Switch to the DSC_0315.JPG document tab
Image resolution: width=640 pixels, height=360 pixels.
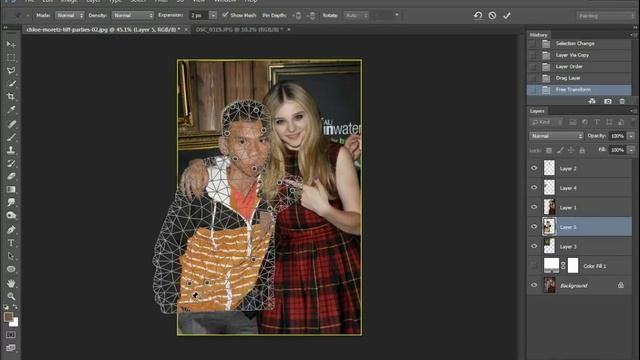point(239,29)
